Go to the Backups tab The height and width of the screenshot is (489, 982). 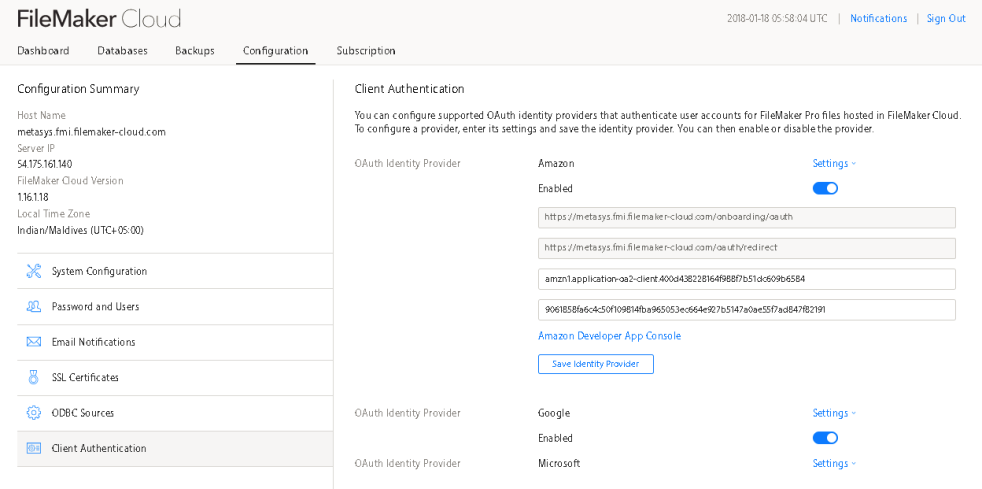[195, 51]
